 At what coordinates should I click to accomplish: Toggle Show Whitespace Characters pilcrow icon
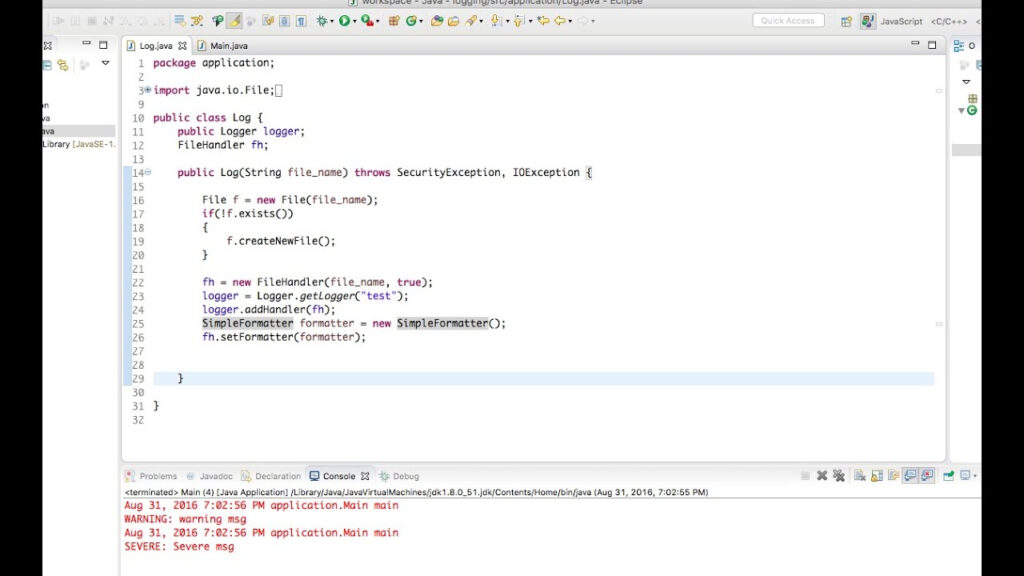(301, 21)
